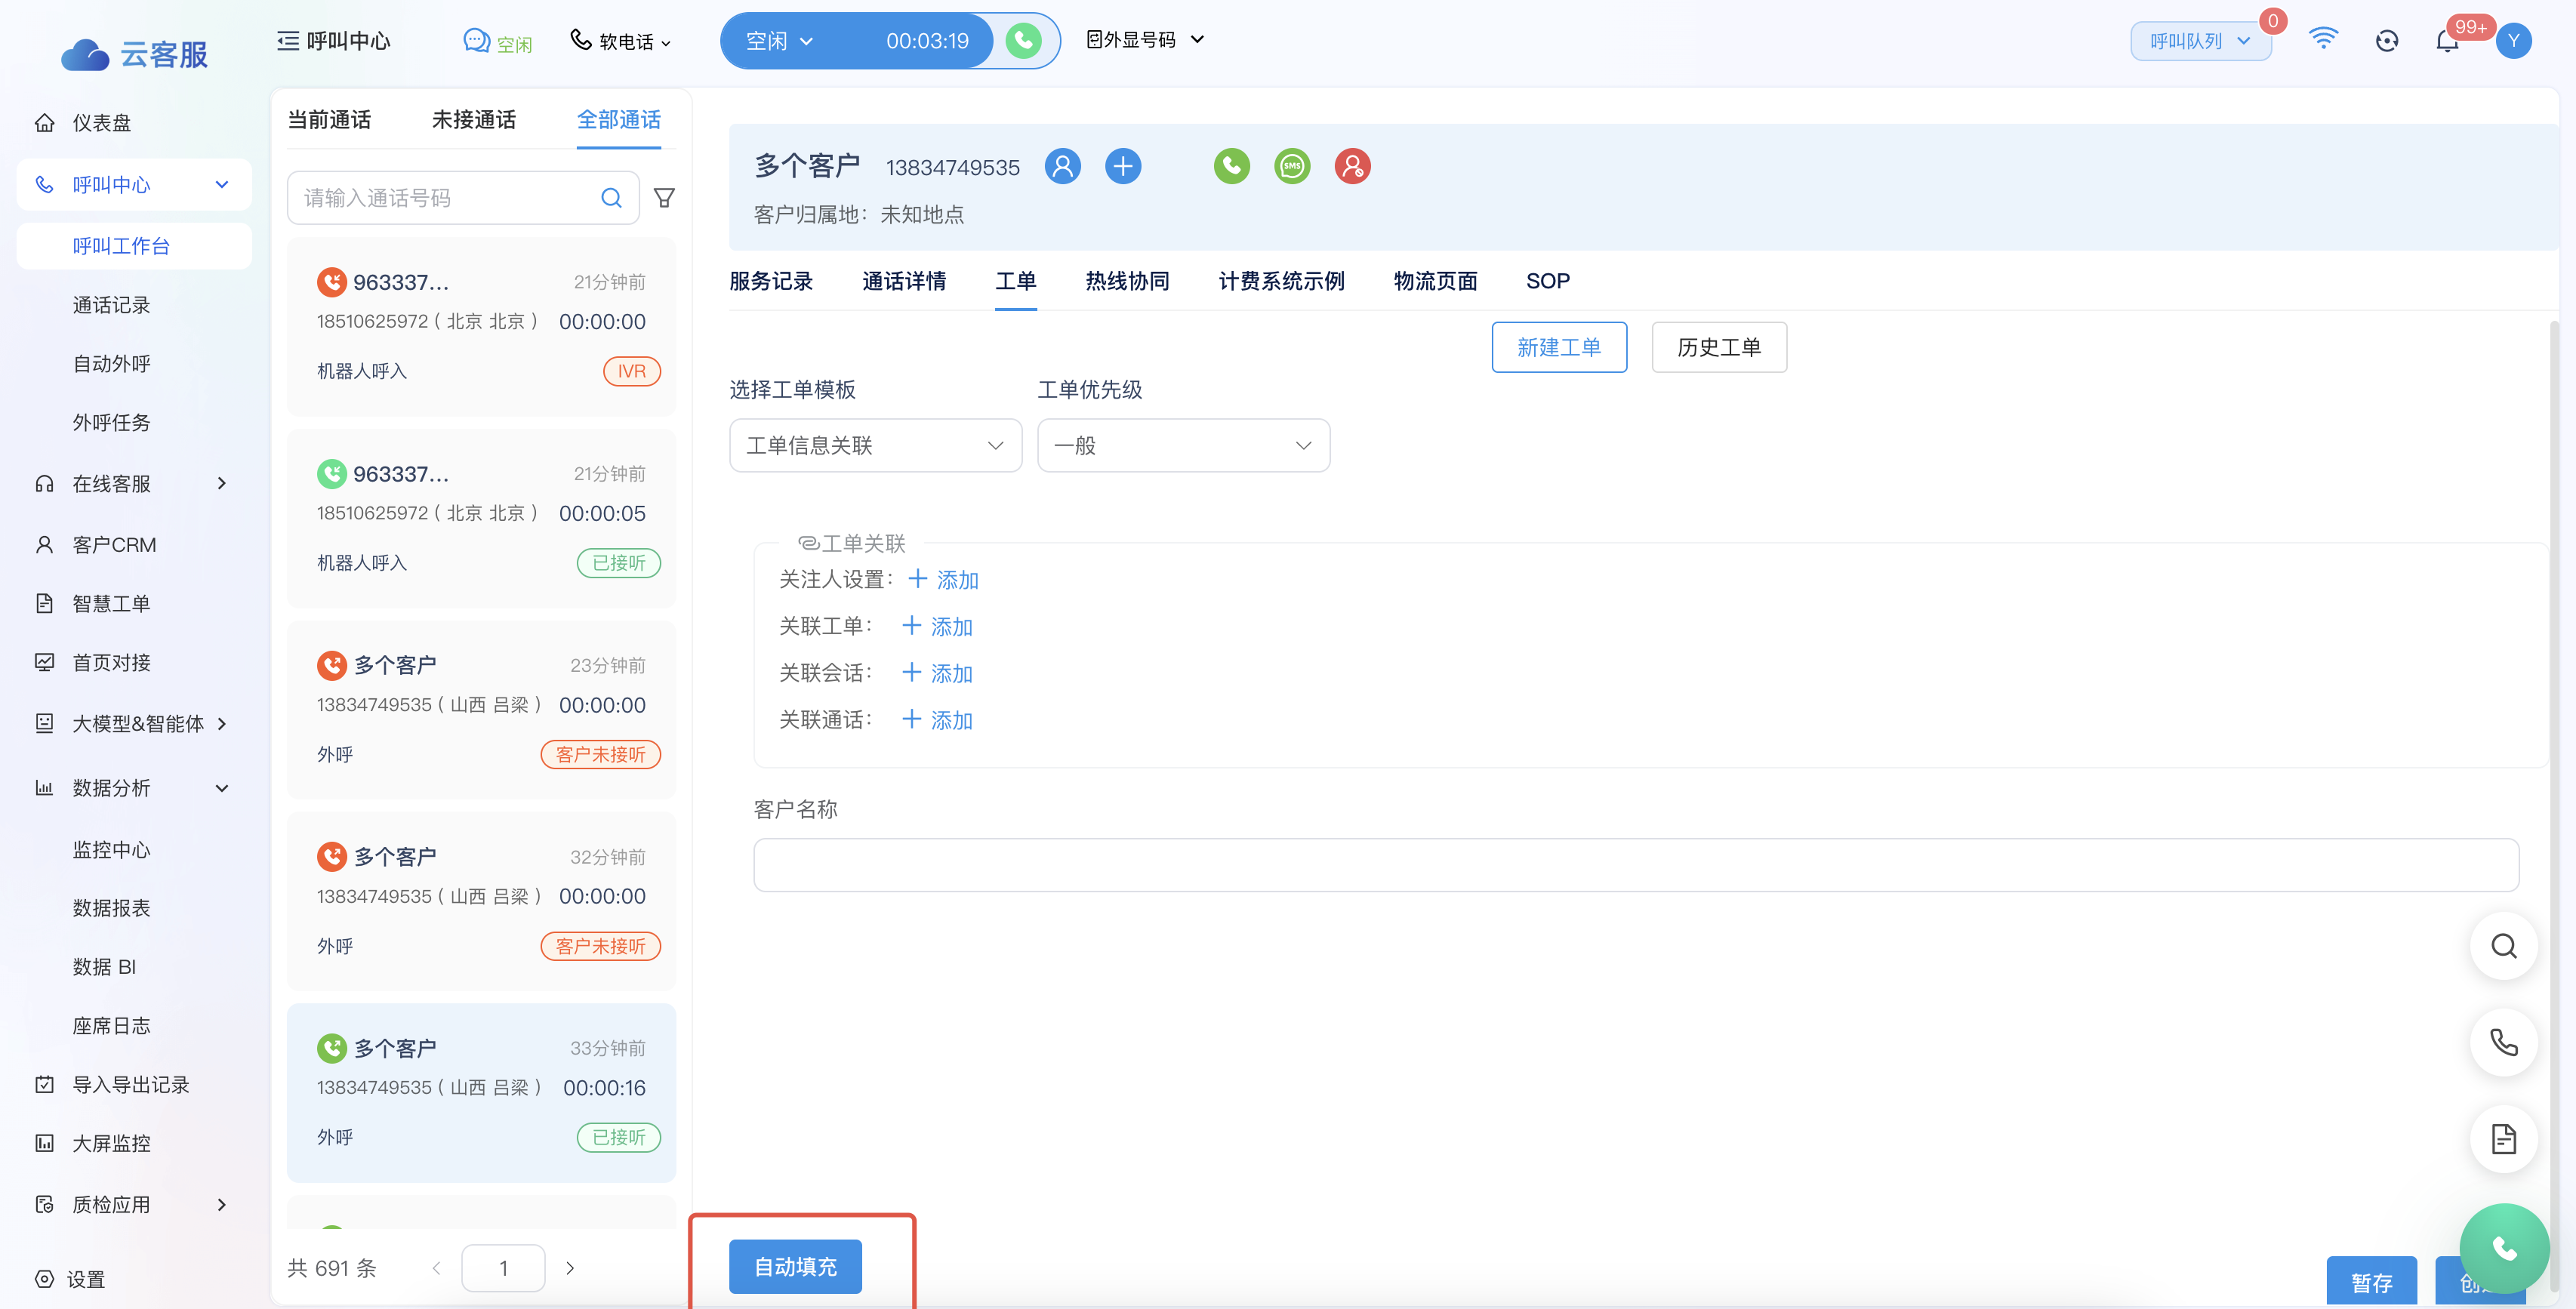
Task: Click the SMS icon in customer header
Action: pyautogui.click(x=1292, y=166)
